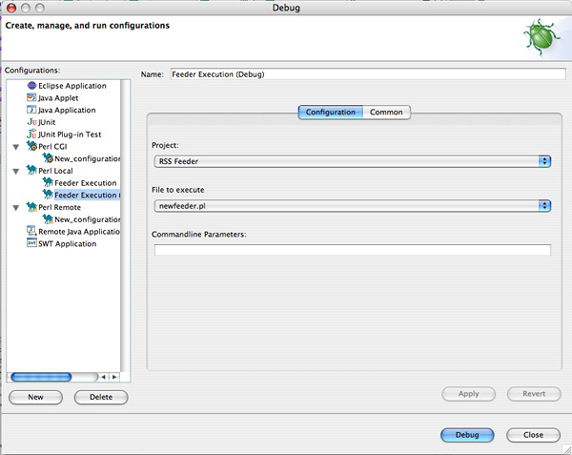Choose the Java Application icon

click(x=32, y=110)
